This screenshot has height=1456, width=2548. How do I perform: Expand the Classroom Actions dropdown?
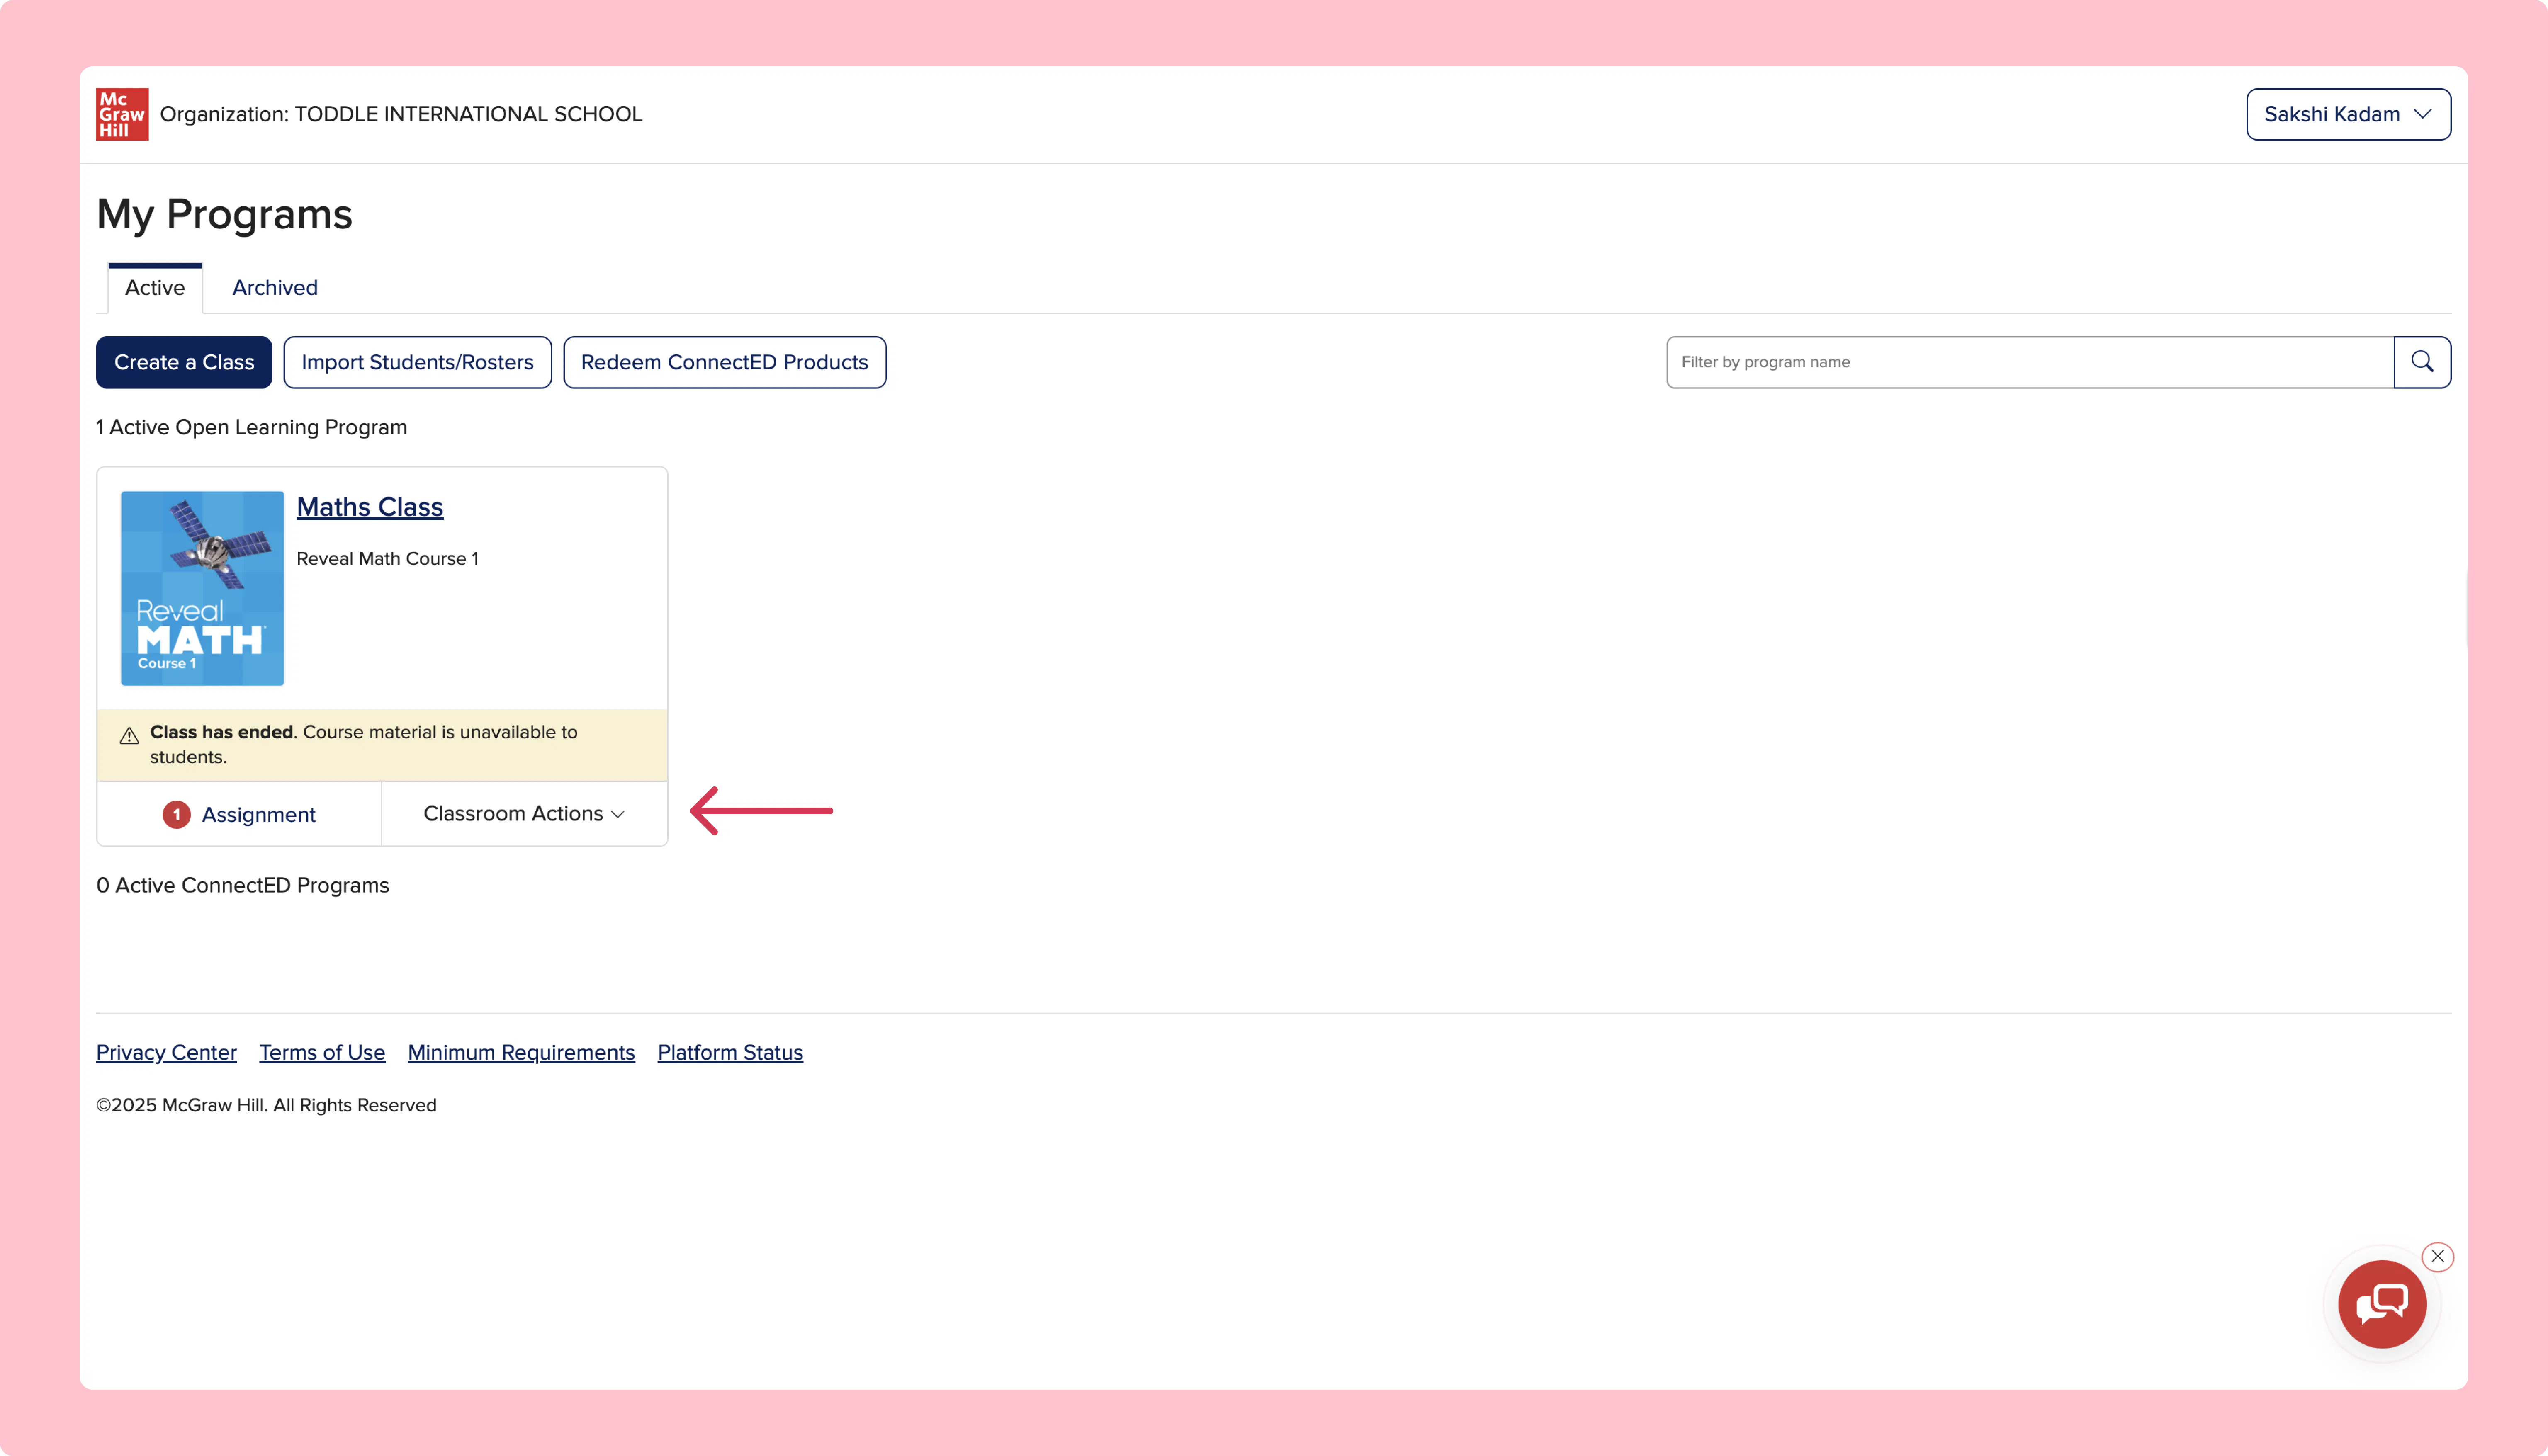(x=524, y=814)
